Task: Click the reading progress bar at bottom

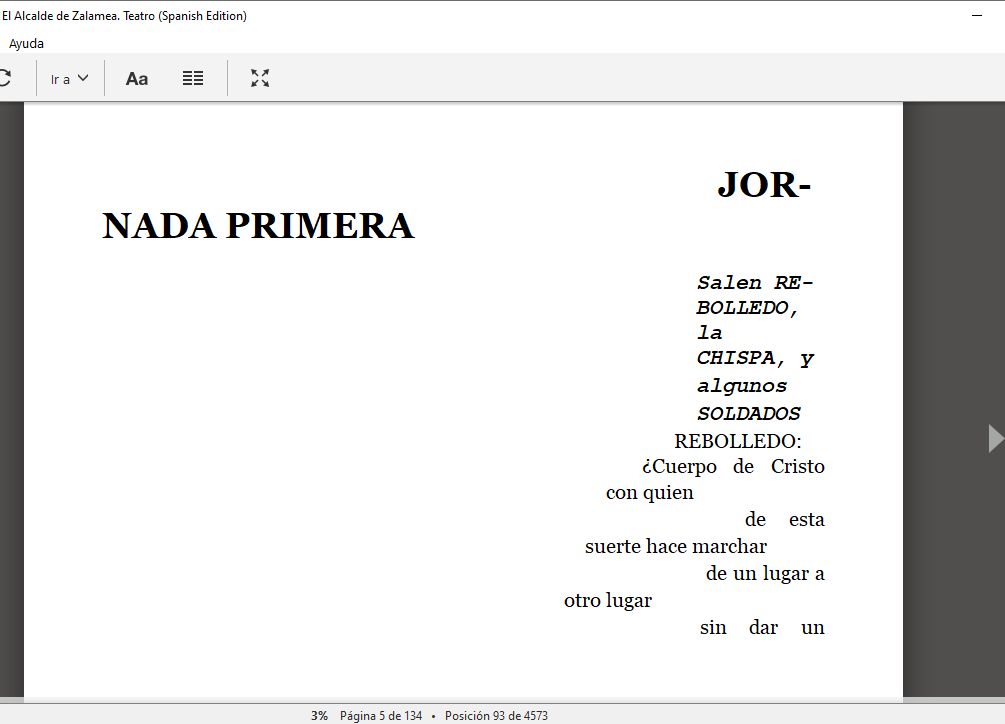Action: [502, 700]
